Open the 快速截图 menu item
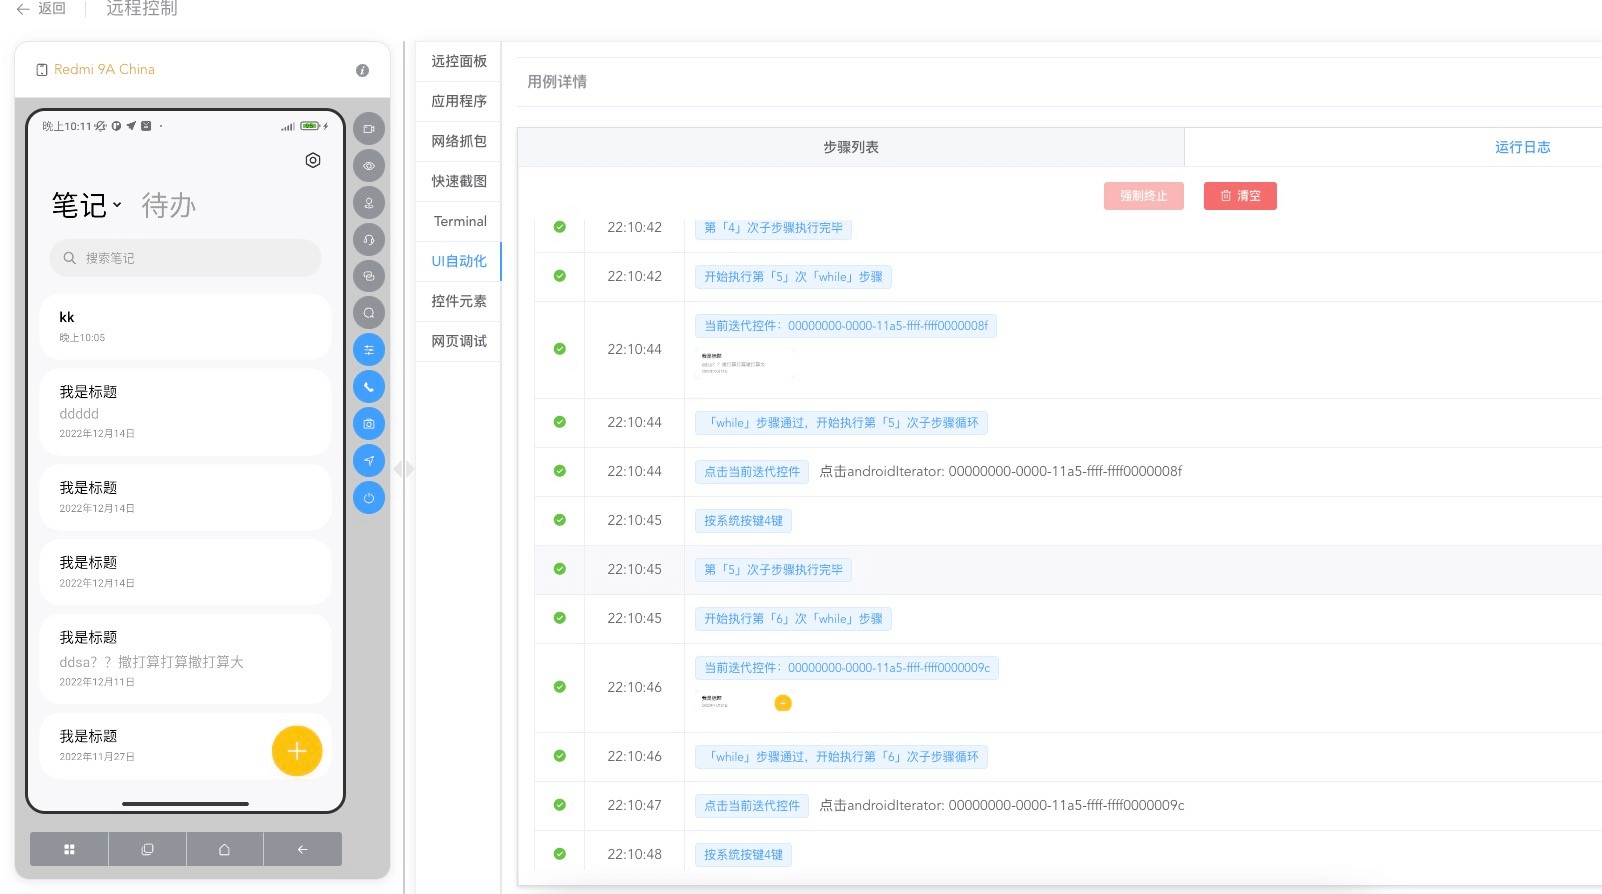The image size is (1602, 894). tap(459, 181)
